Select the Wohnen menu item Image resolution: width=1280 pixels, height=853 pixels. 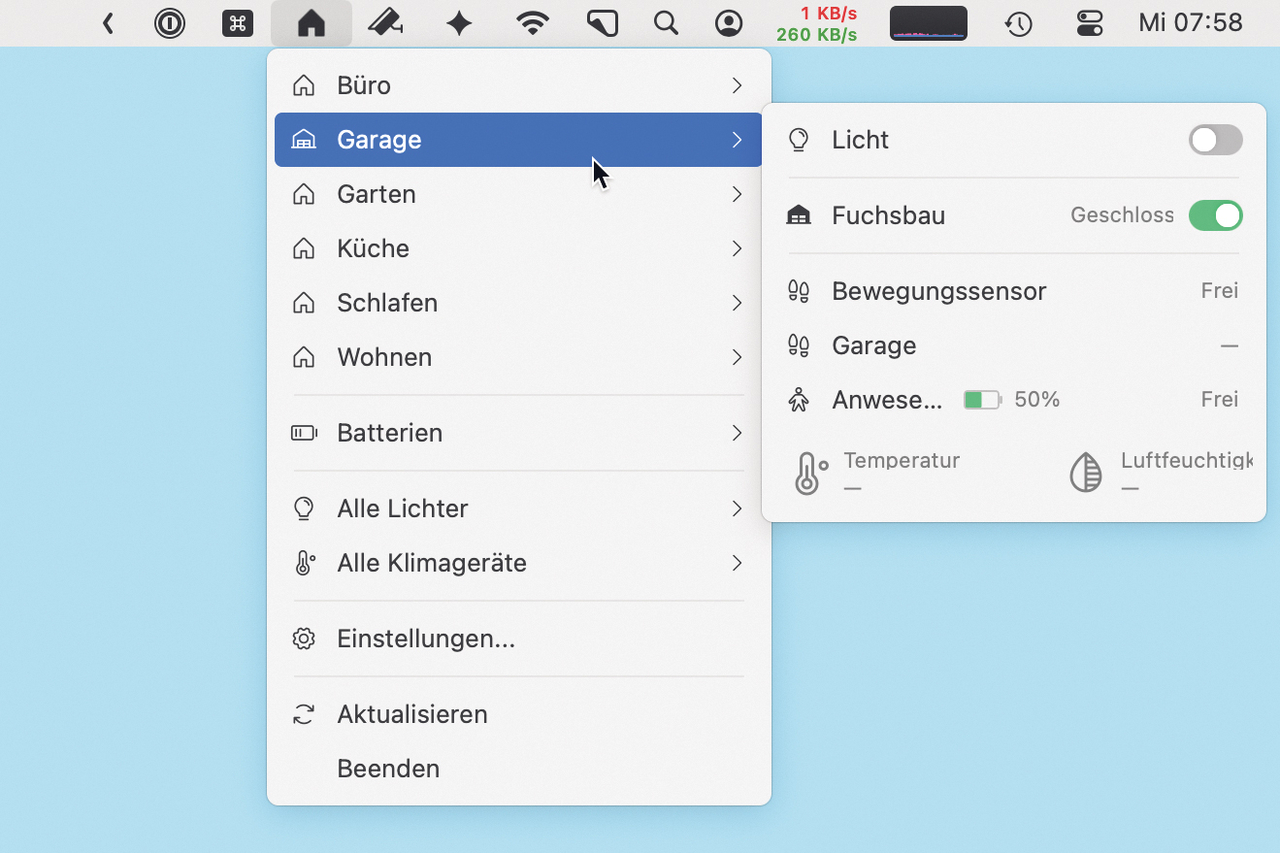[x=518, y=357]
